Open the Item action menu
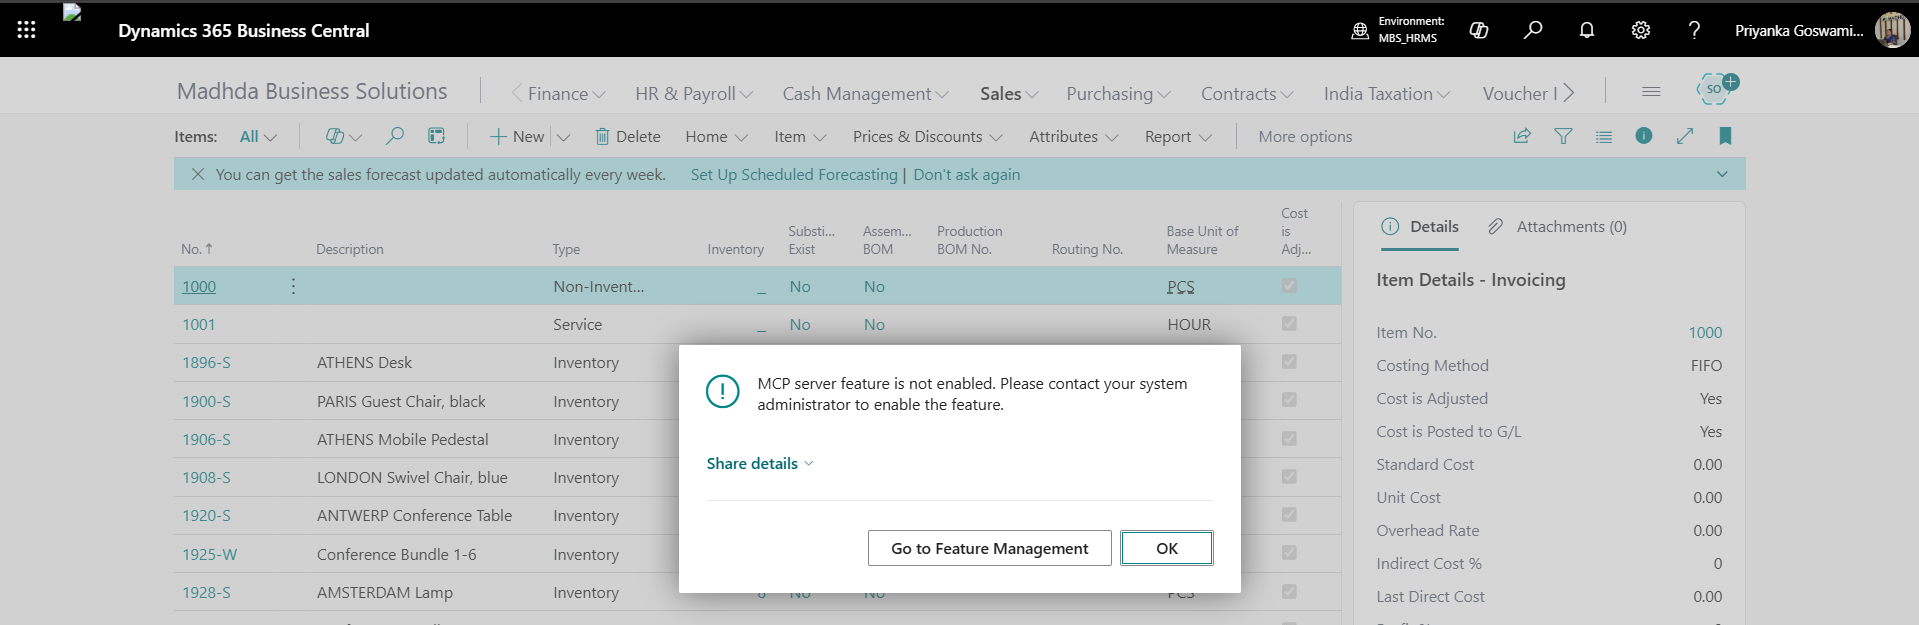The width and height of the screenshot is (1919, 625). [x=800, y=136]
